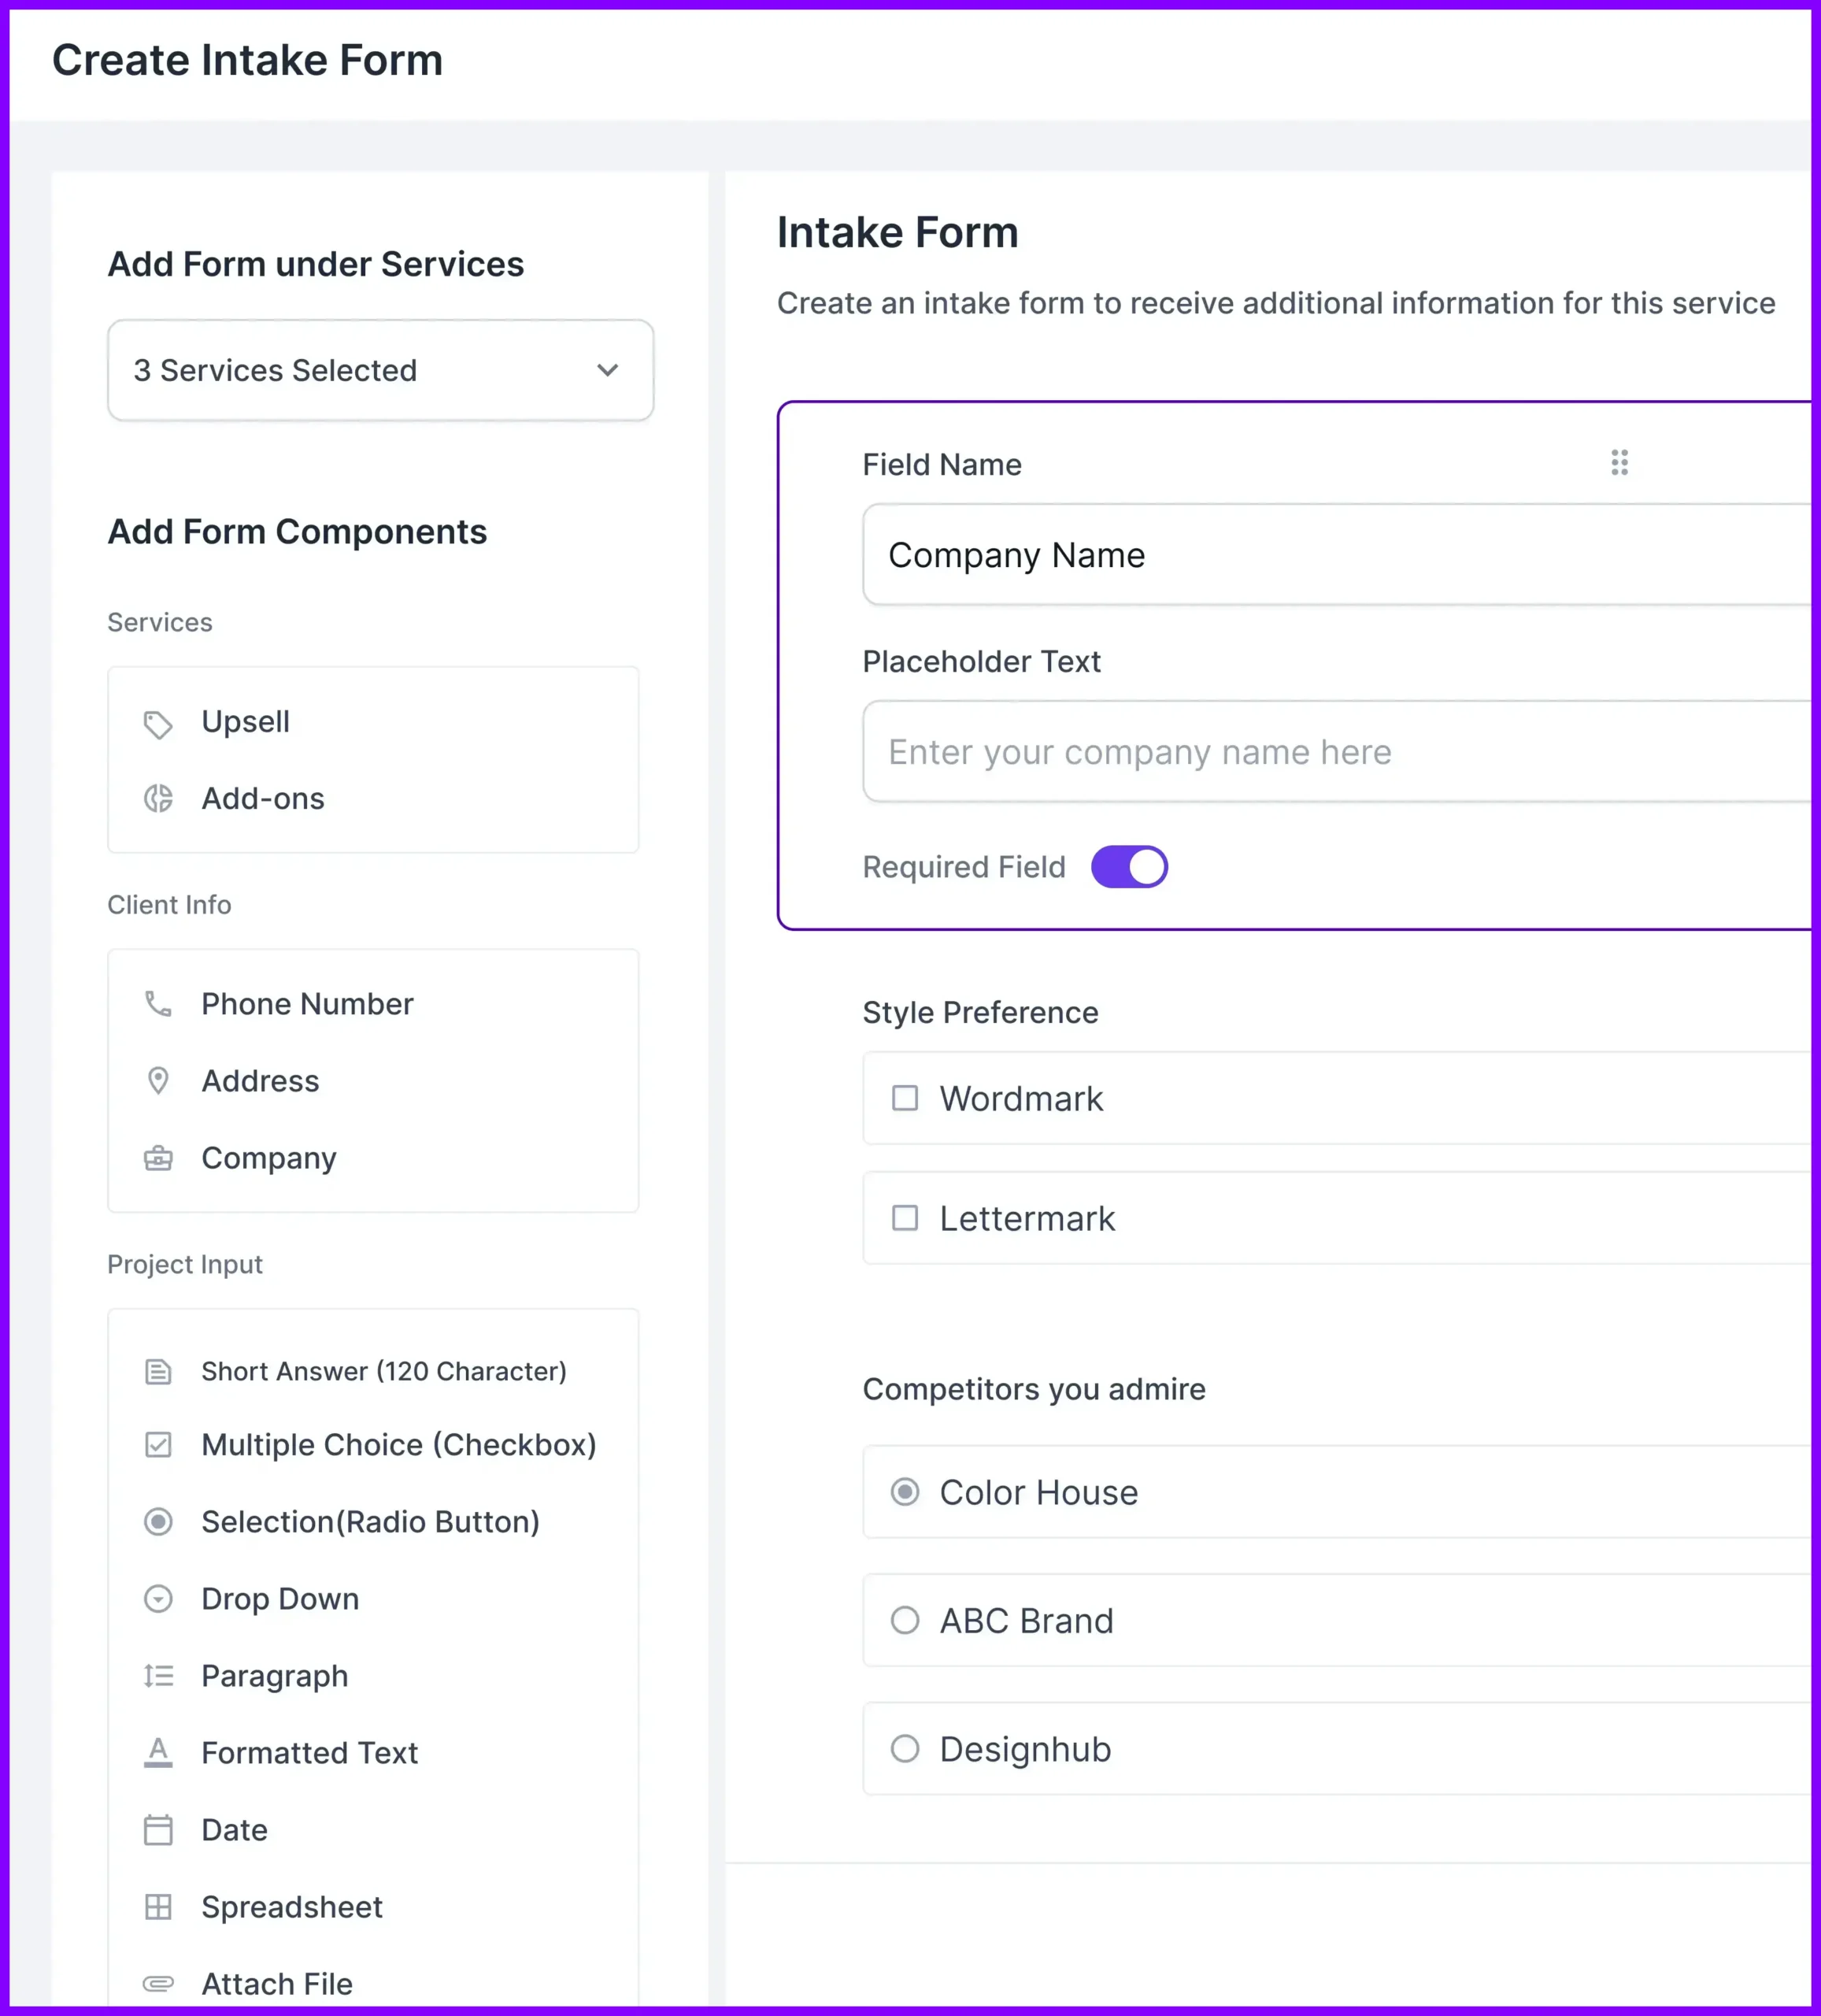
Task: Click the Intake Form heading
Action: tap(897, 233)
